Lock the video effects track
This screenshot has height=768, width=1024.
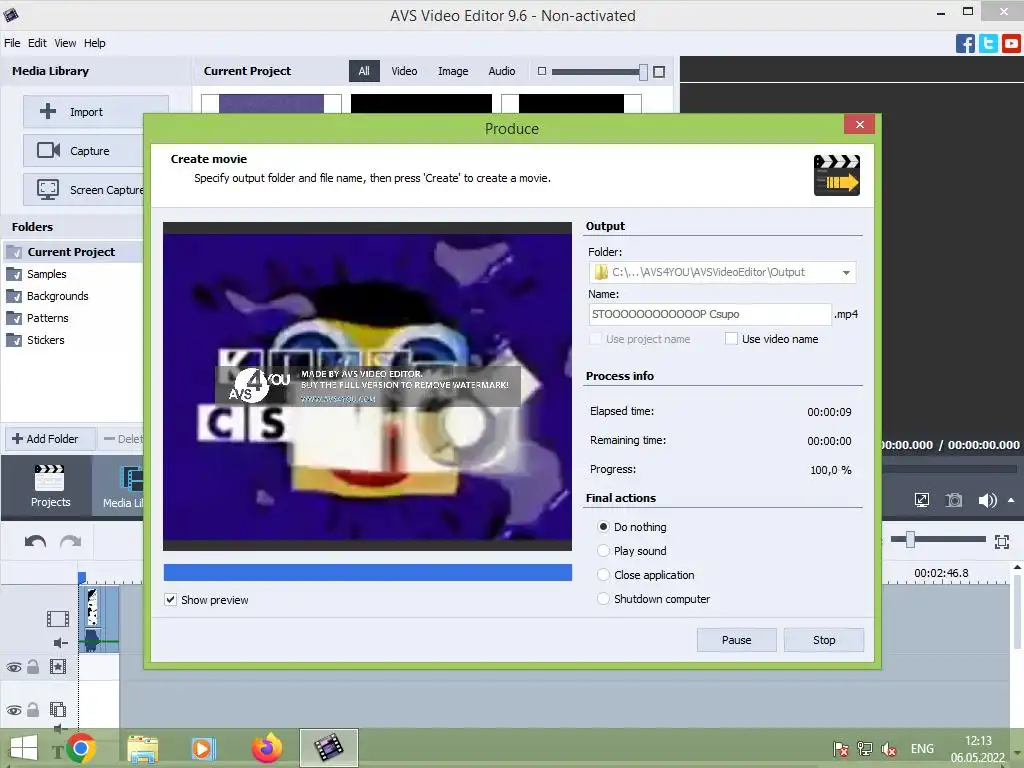(33, 667)
